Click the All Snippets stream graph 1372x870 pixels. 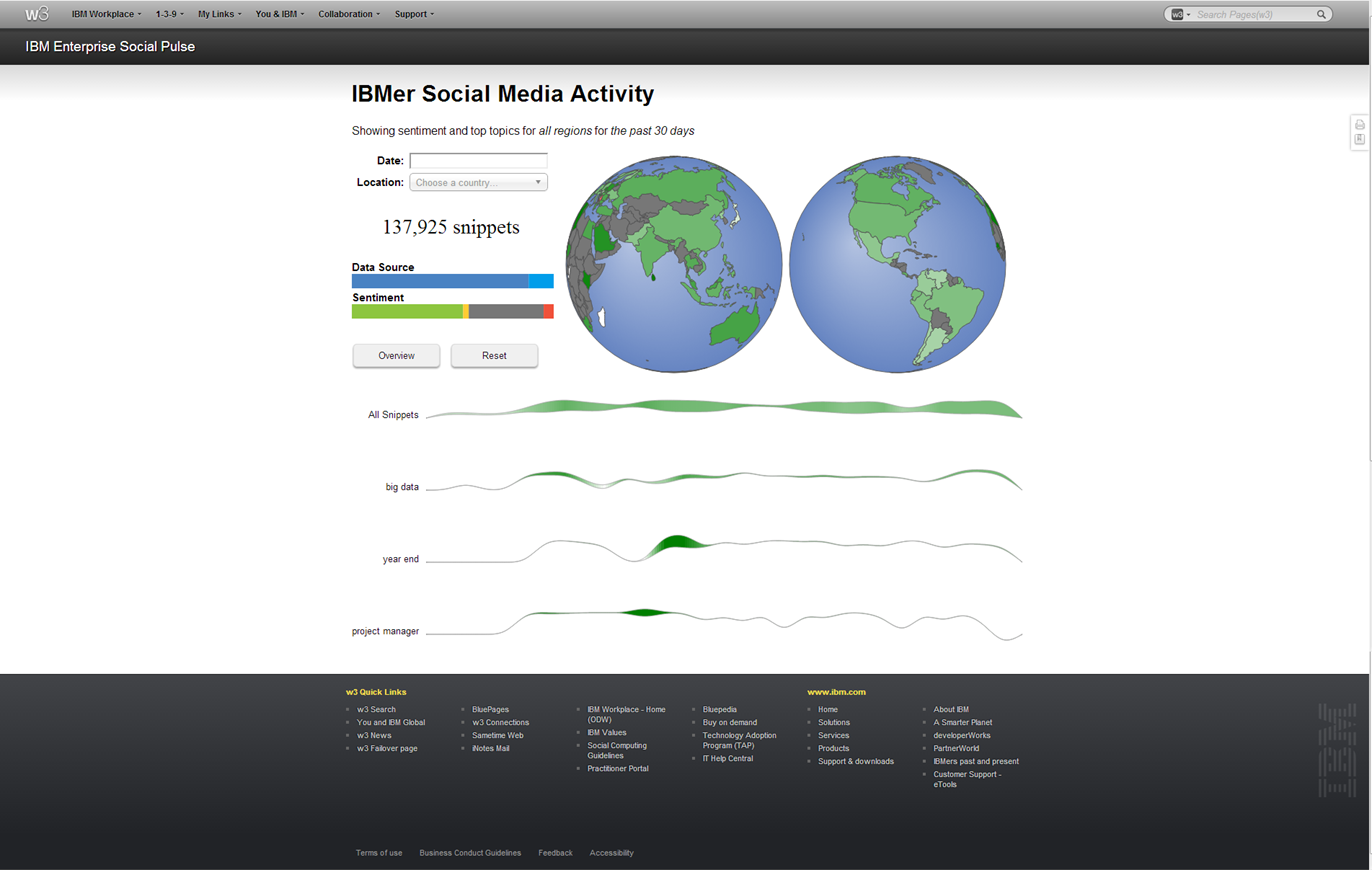(x=724, y=408)
